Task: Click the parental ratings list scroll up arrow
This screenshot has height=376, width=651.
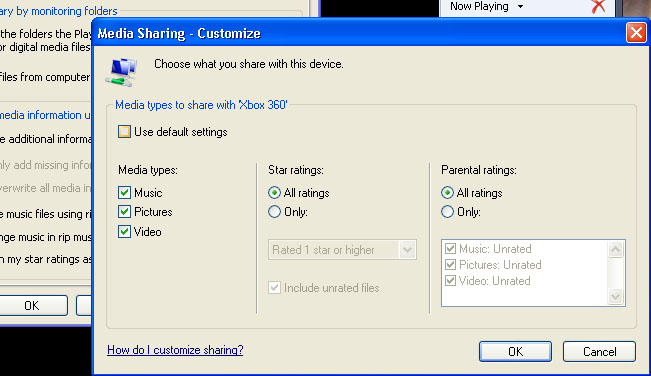Action: click(x=615, y=249)
